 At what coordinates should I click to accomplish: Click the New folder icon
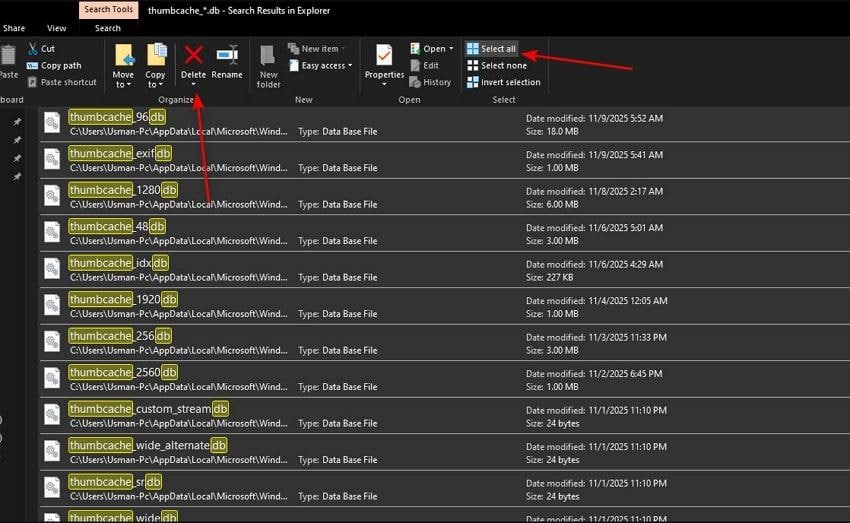tap(268, 56)
